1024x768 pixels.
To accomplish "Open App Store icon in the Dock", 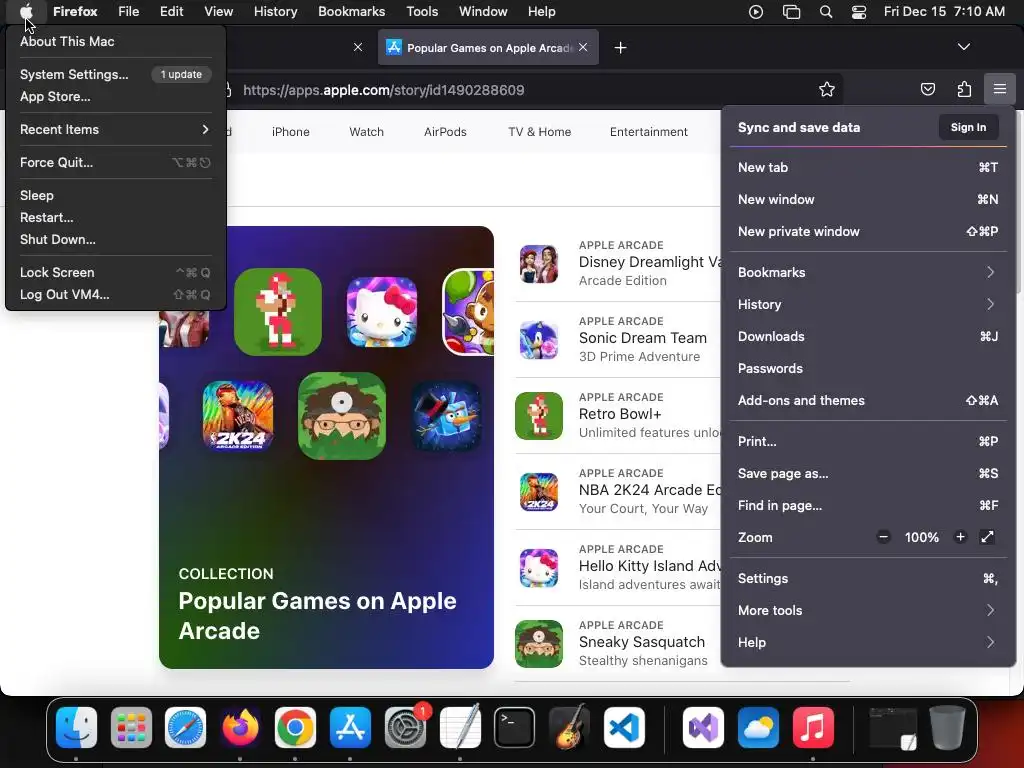I will (350, 727).
